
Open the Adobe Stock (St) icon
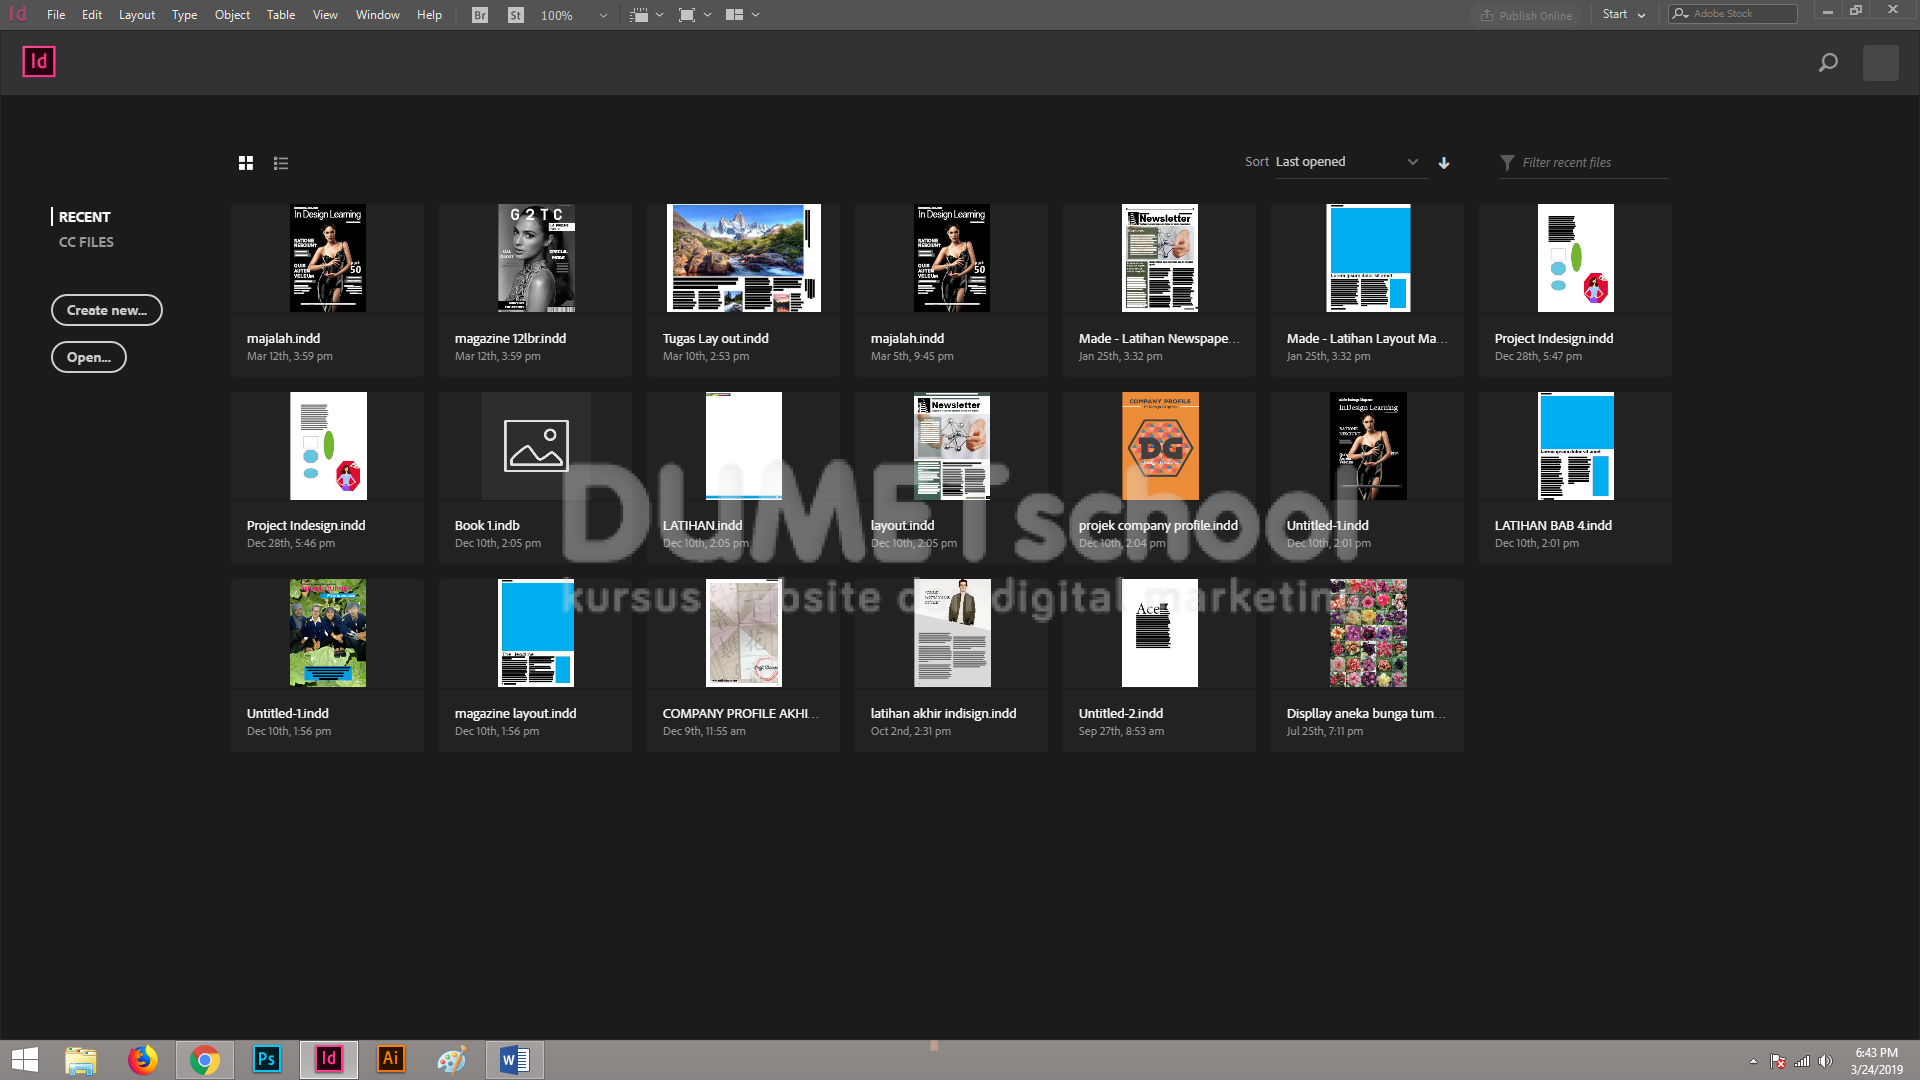[x=515, y=15]
